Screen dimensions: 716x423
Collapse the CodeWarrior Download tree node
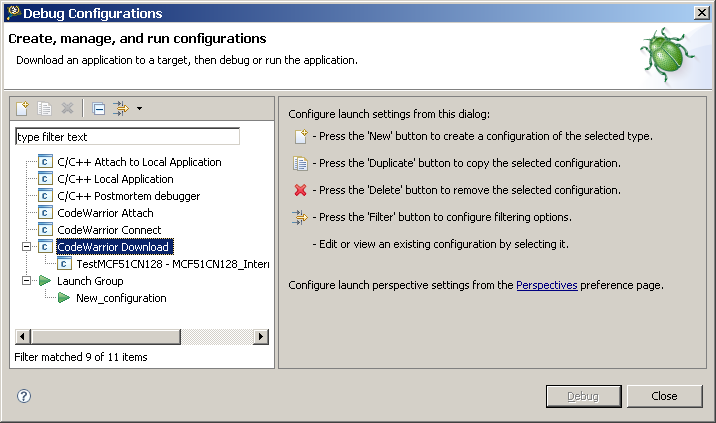click(x=26, y=247)
